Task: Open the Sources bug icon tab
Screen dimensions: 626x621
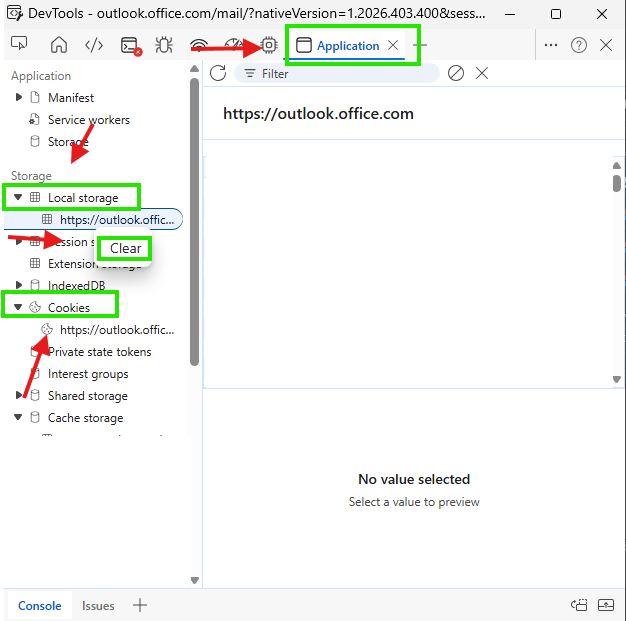Action: click(164, 45)
